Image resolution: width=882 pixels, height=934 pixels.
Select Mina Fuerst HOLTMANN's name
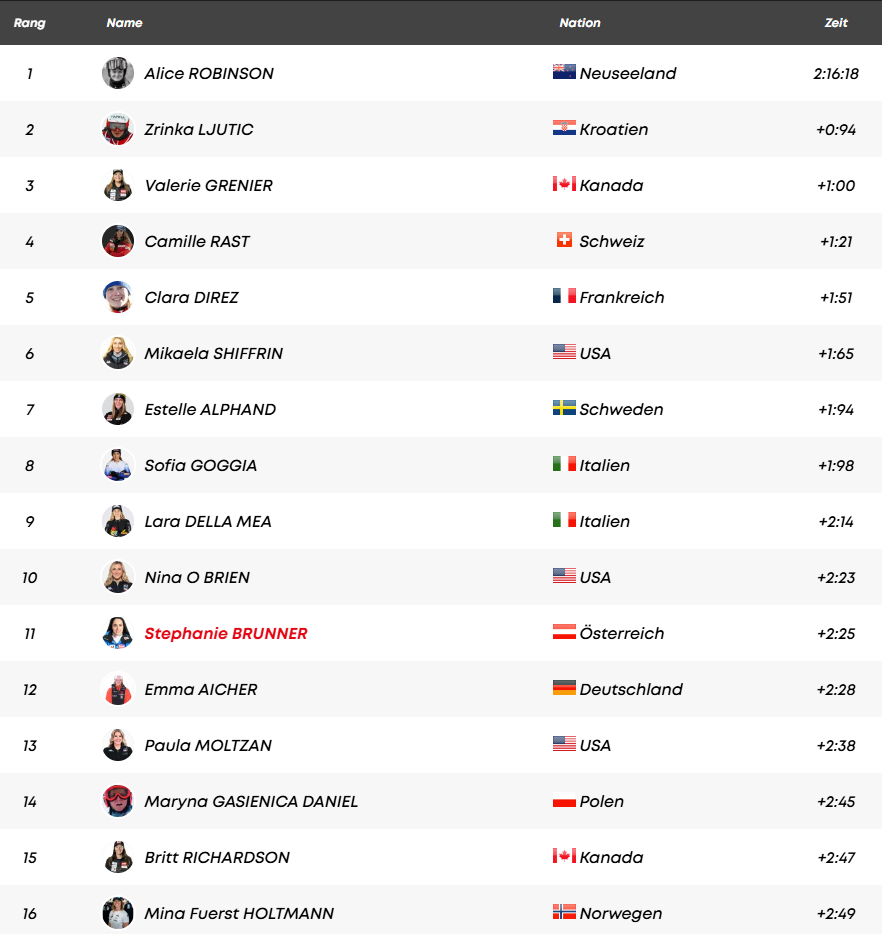(x=239, y=913)
